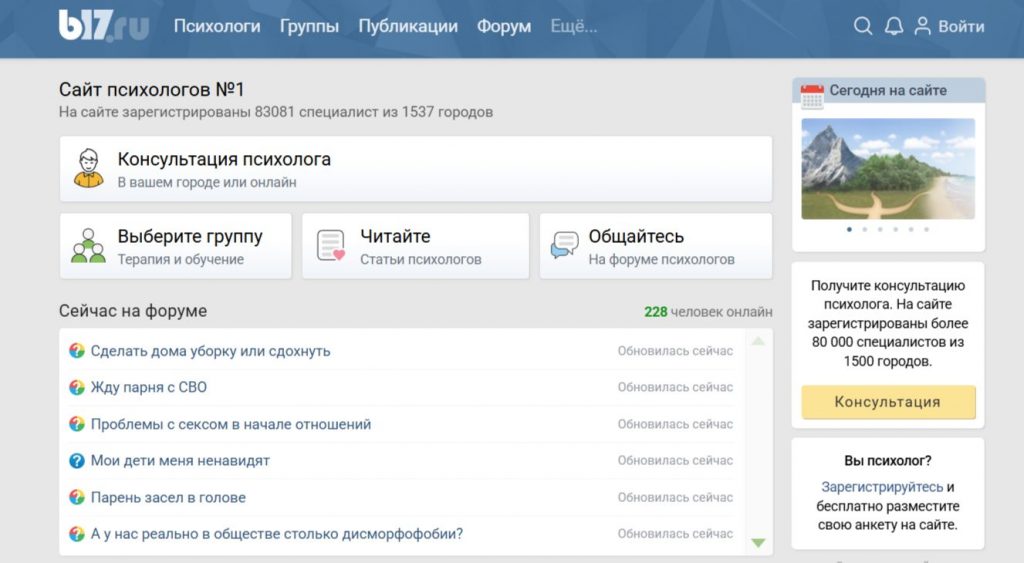
Task: Click the b17.ru logo
Action: click(104, 25)
